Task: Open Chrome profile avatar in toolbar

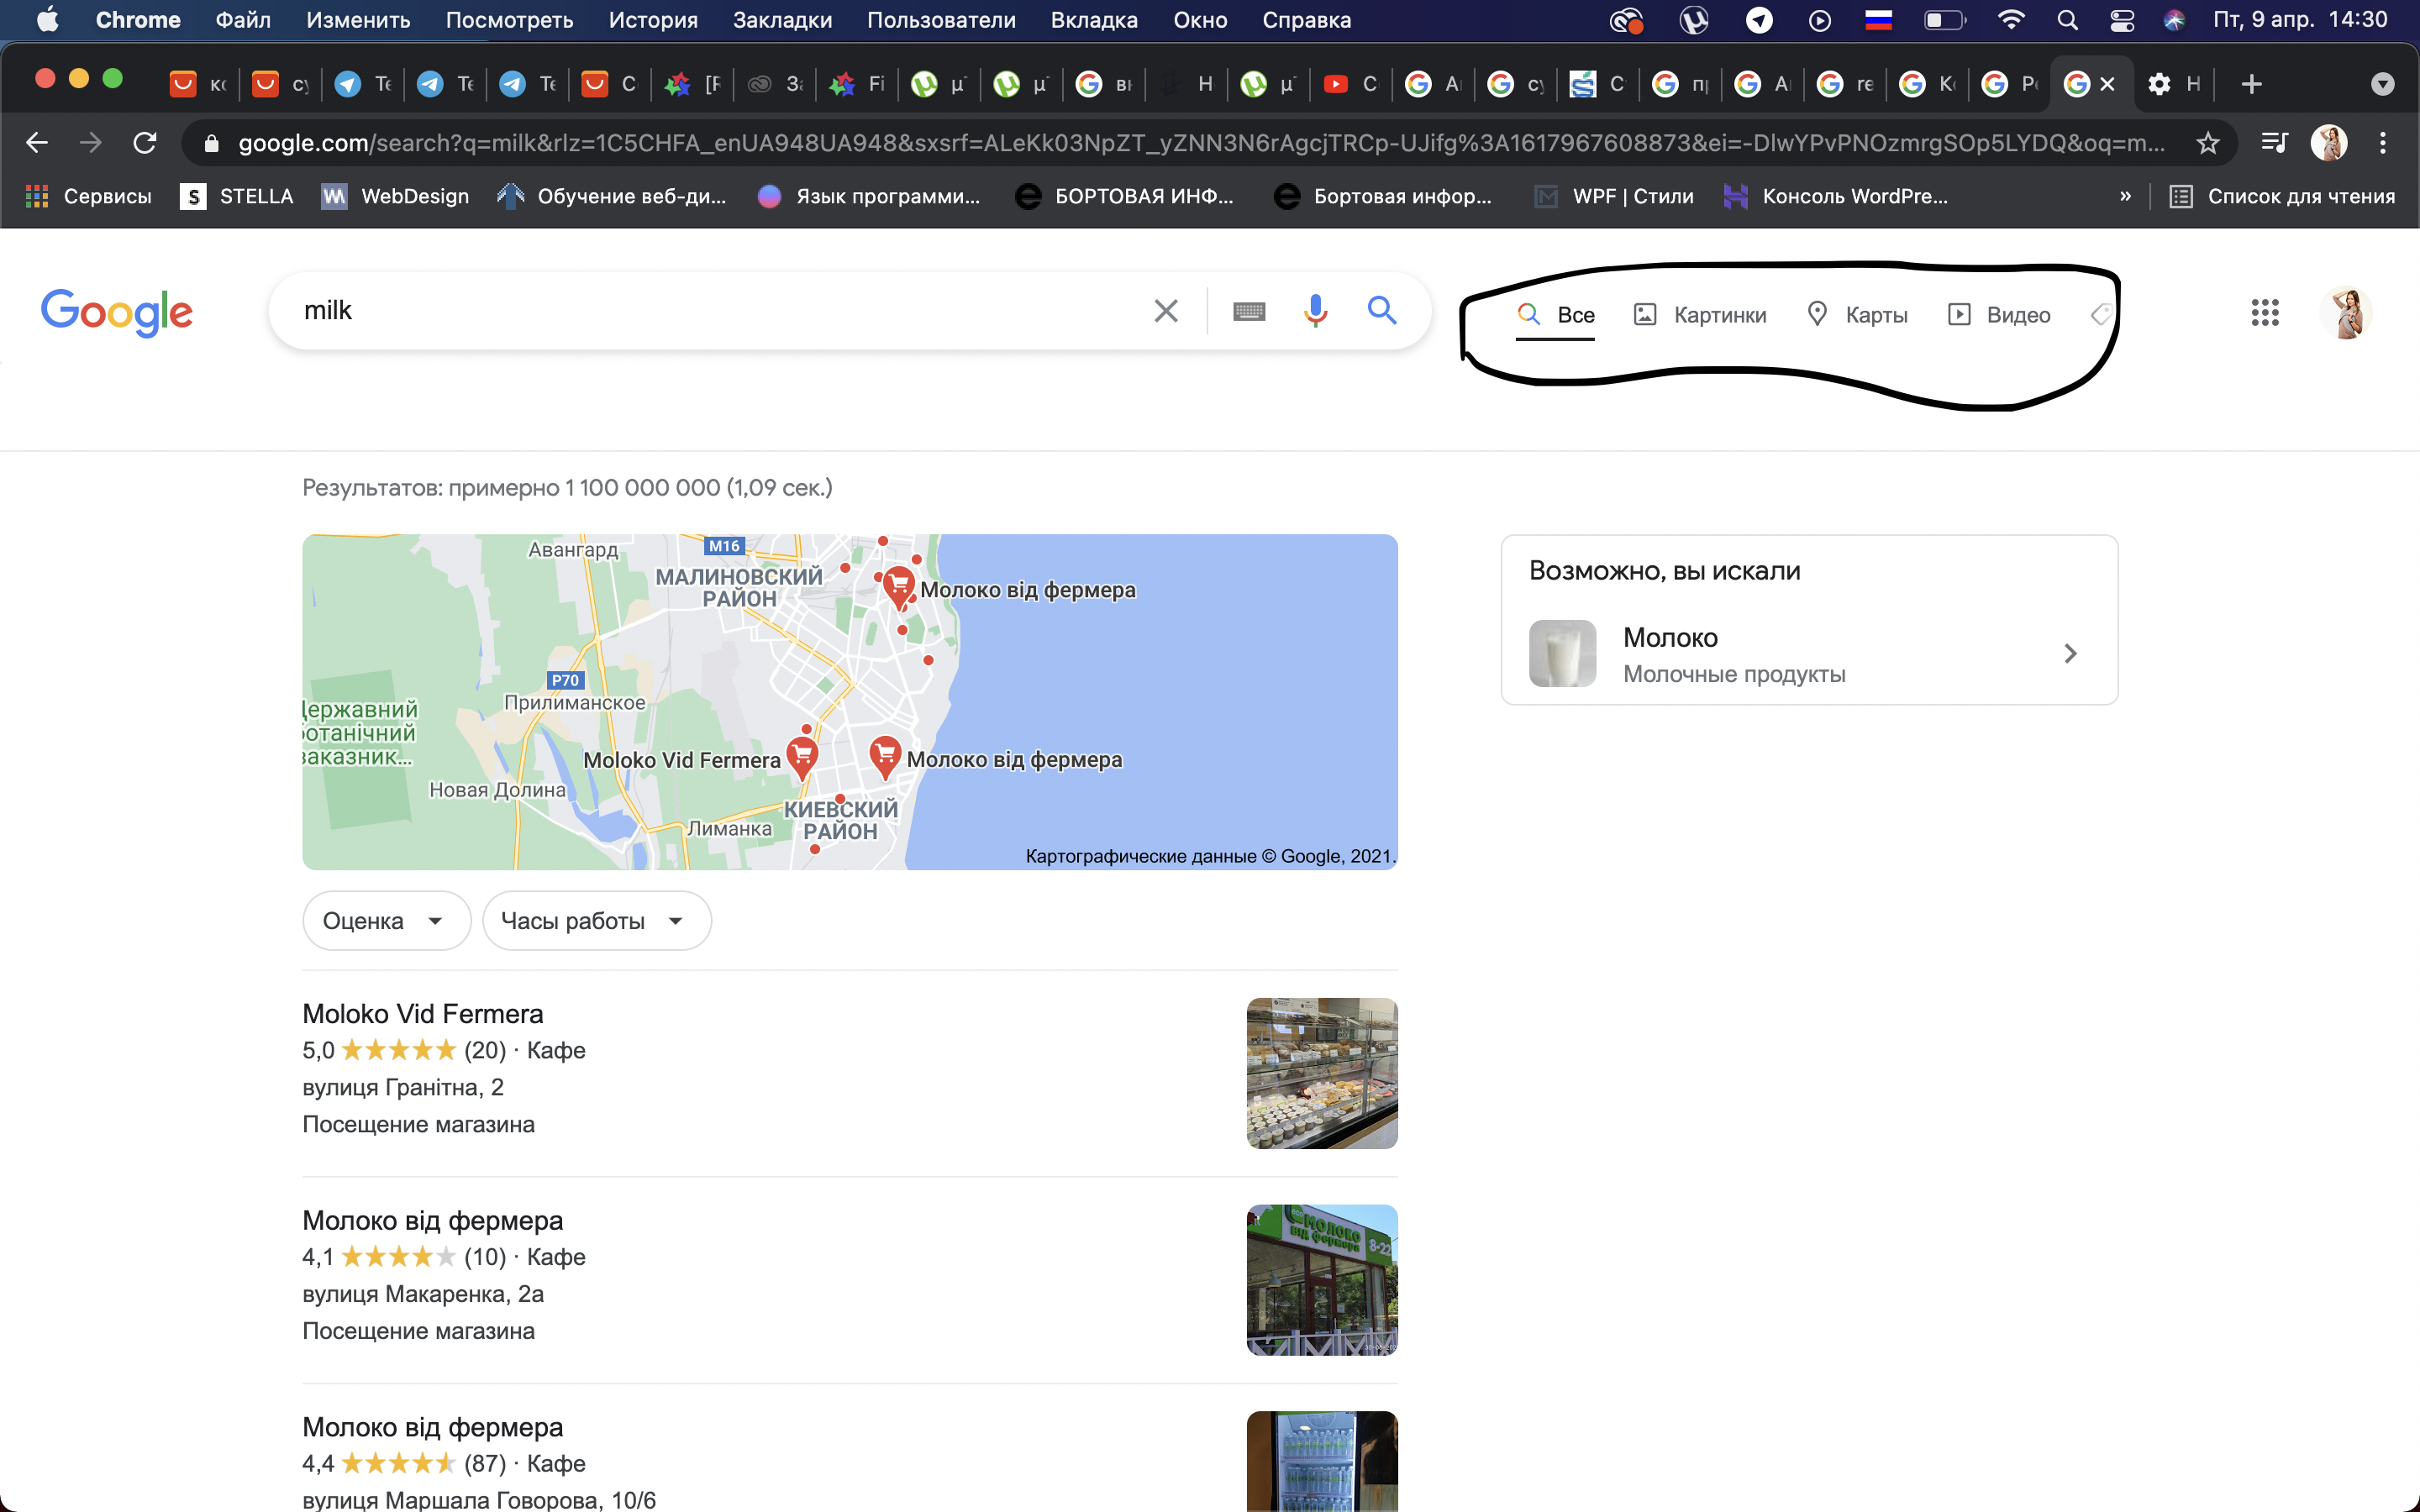Action: pos(2329,143)
